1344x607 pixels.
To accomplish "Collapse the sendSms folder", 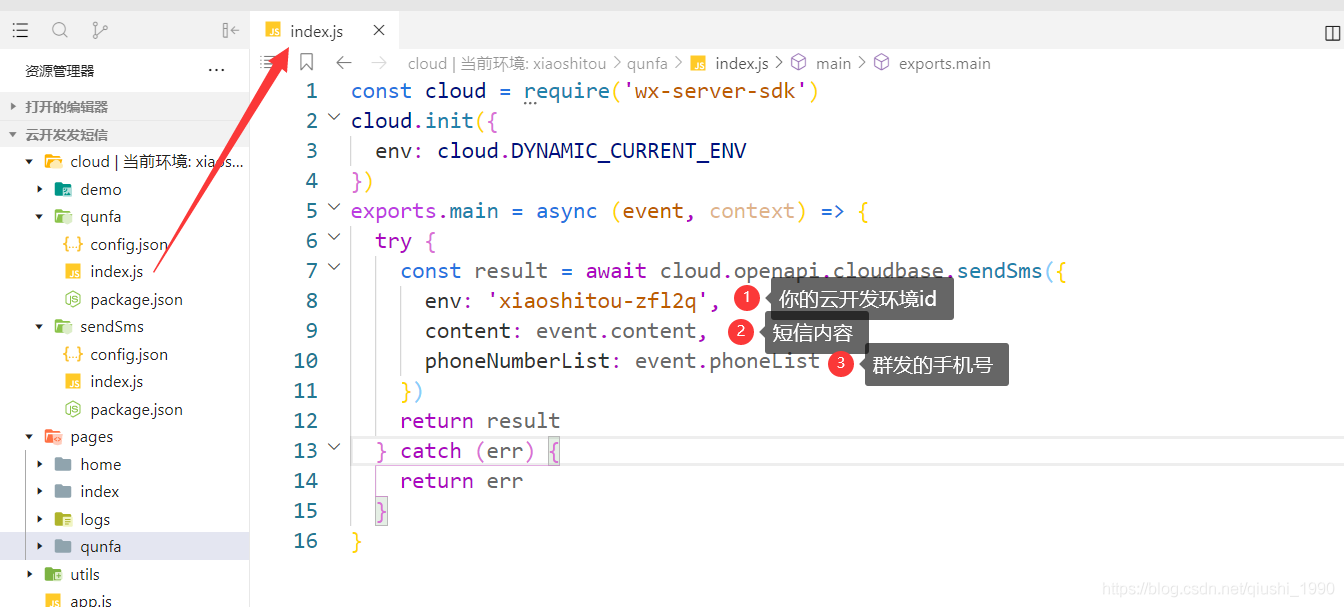I will 40,326.
